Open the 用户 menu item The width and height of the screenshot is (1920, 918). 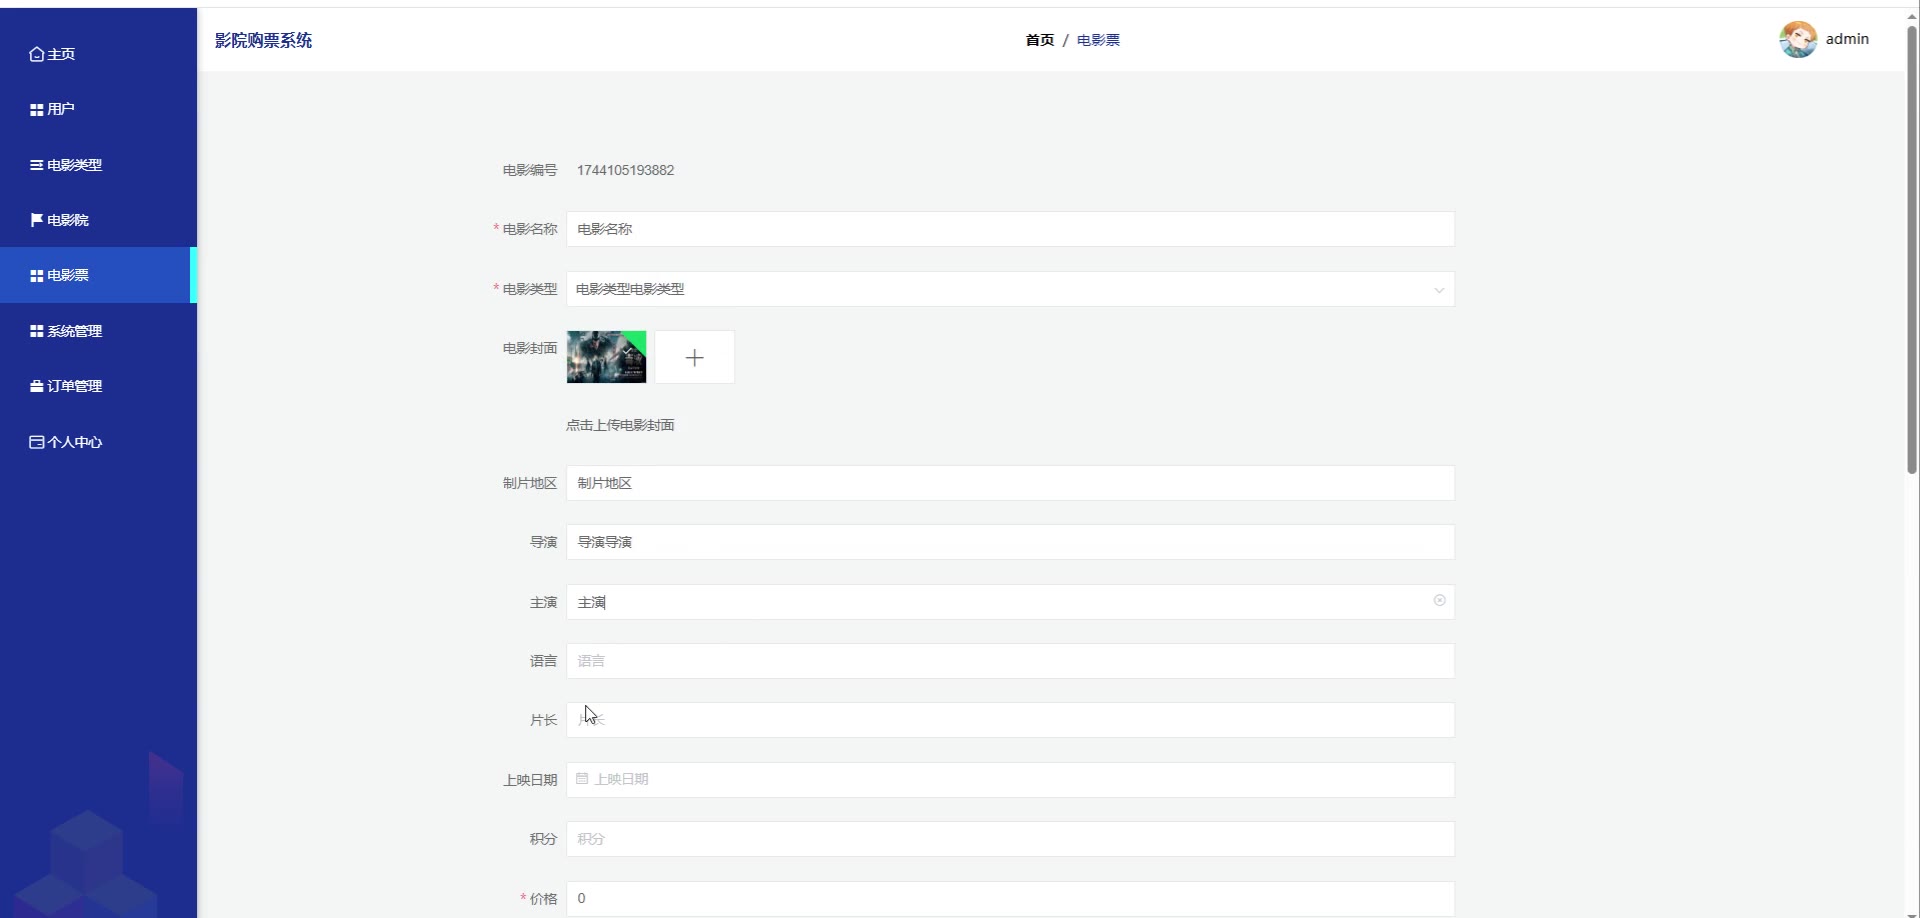[x=98, y=109]
